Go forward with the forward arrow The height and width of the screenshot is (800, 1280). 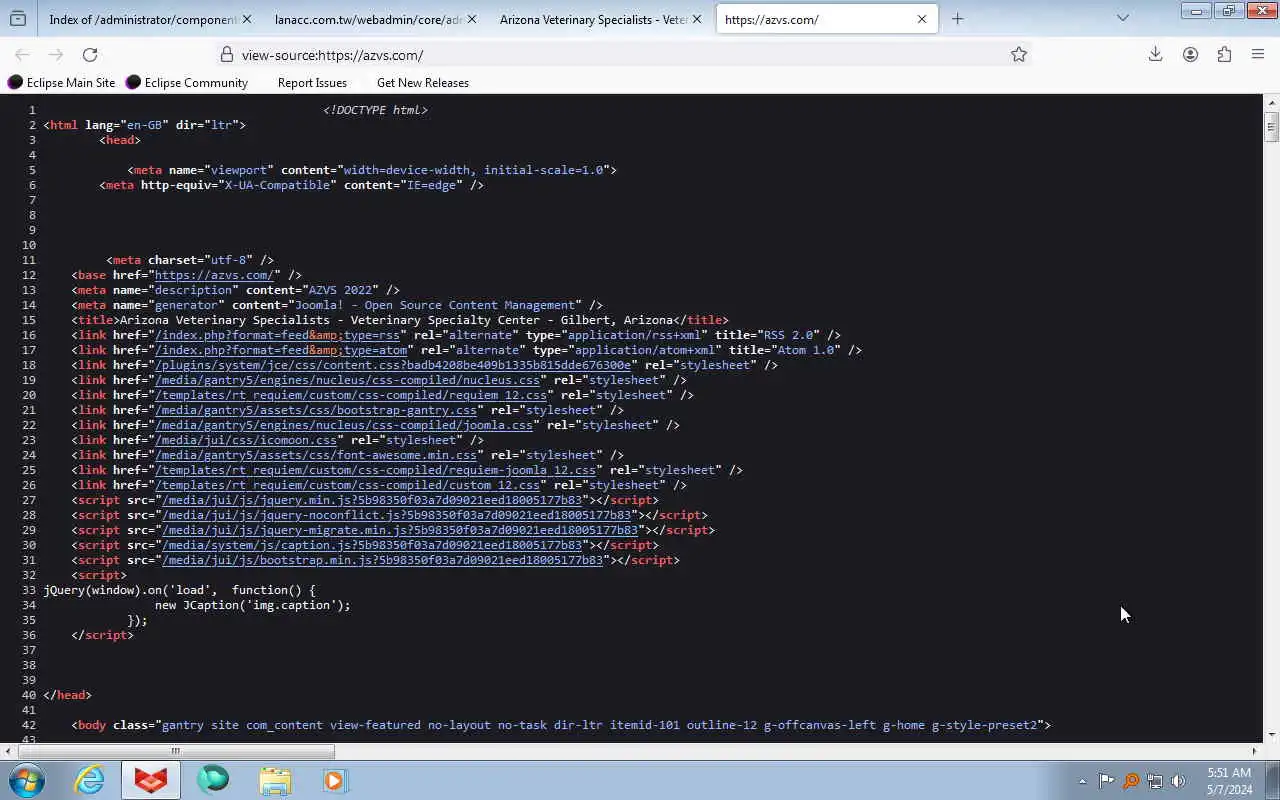[56, 55]
